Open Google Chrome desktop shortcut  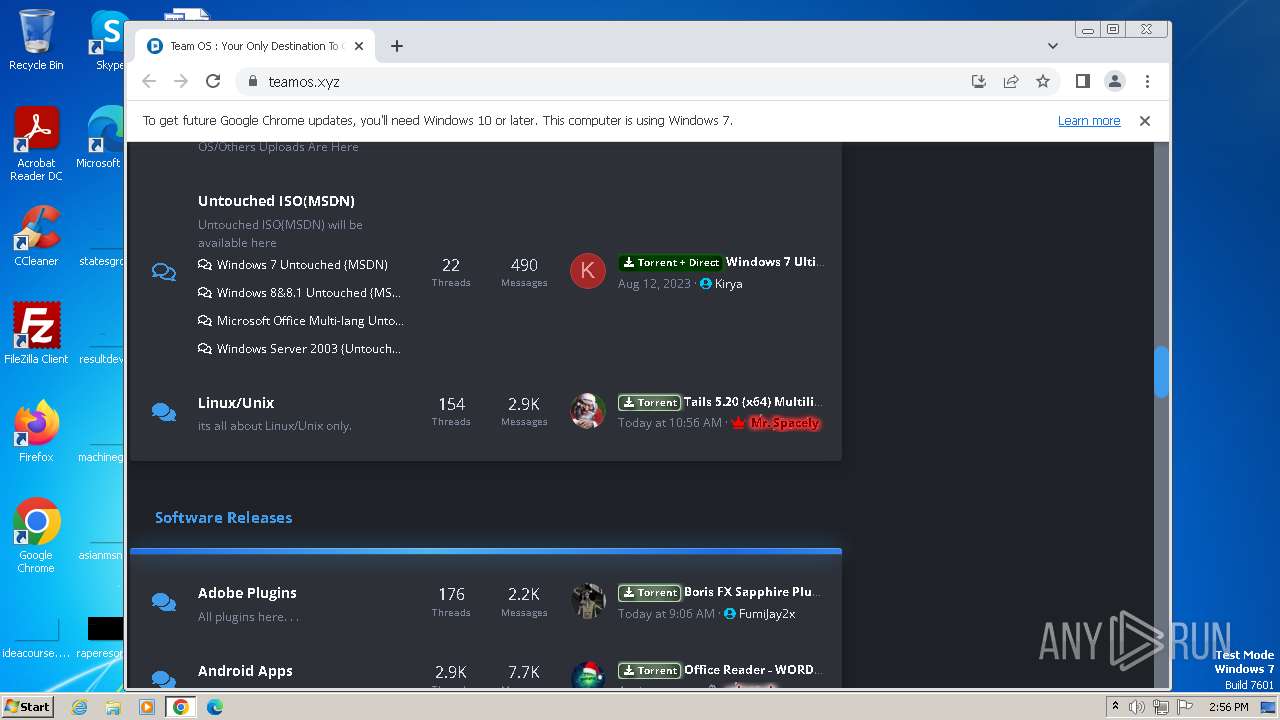(x=36, y=535)
